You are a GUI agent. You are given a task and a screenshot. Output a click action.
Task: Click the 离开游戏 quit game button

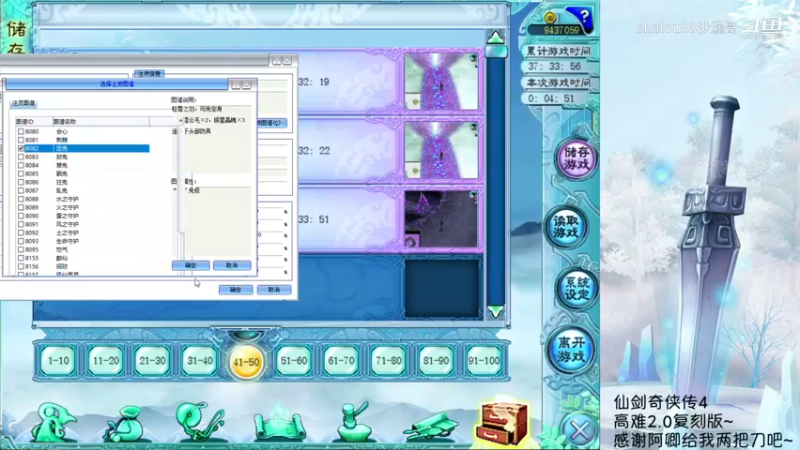pos(570,349)
